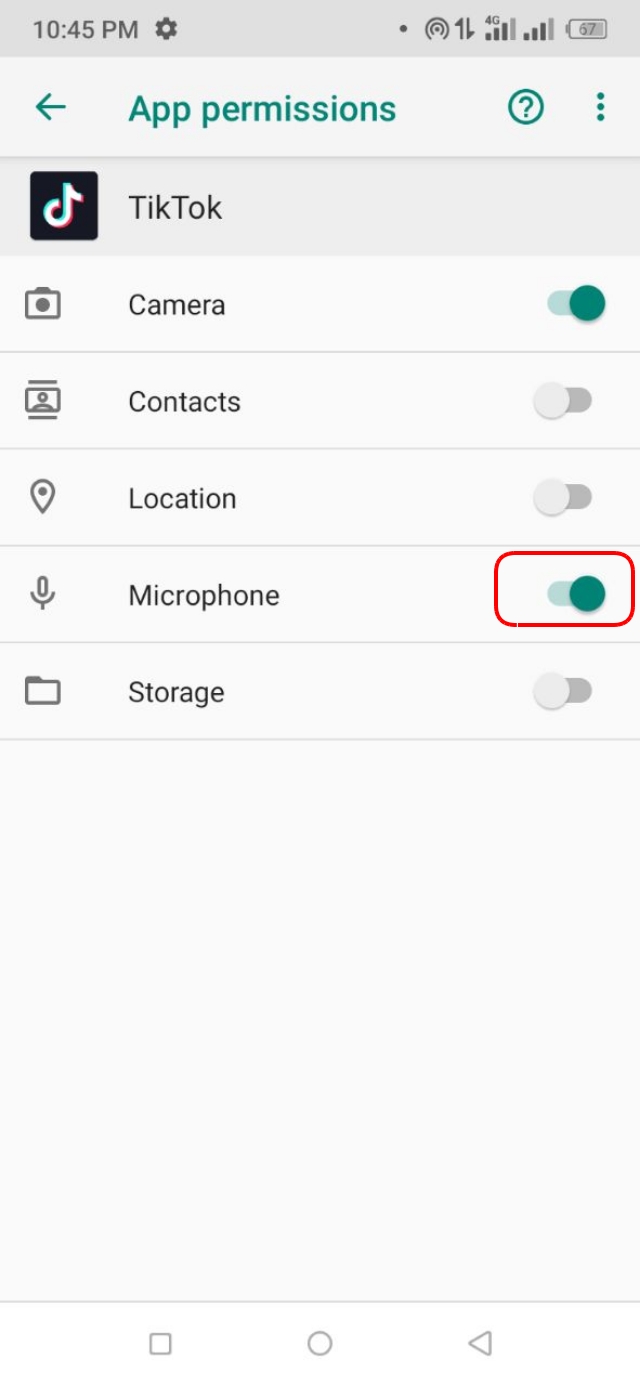Click the Contacts permission icon

pyautogui.click(x=44, y=400)
